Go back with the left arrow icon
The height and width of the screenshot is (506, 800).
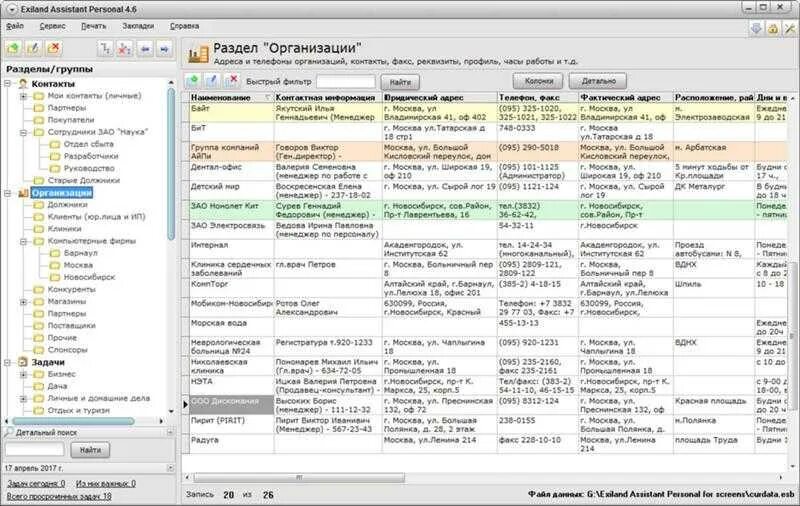point(145,49)
